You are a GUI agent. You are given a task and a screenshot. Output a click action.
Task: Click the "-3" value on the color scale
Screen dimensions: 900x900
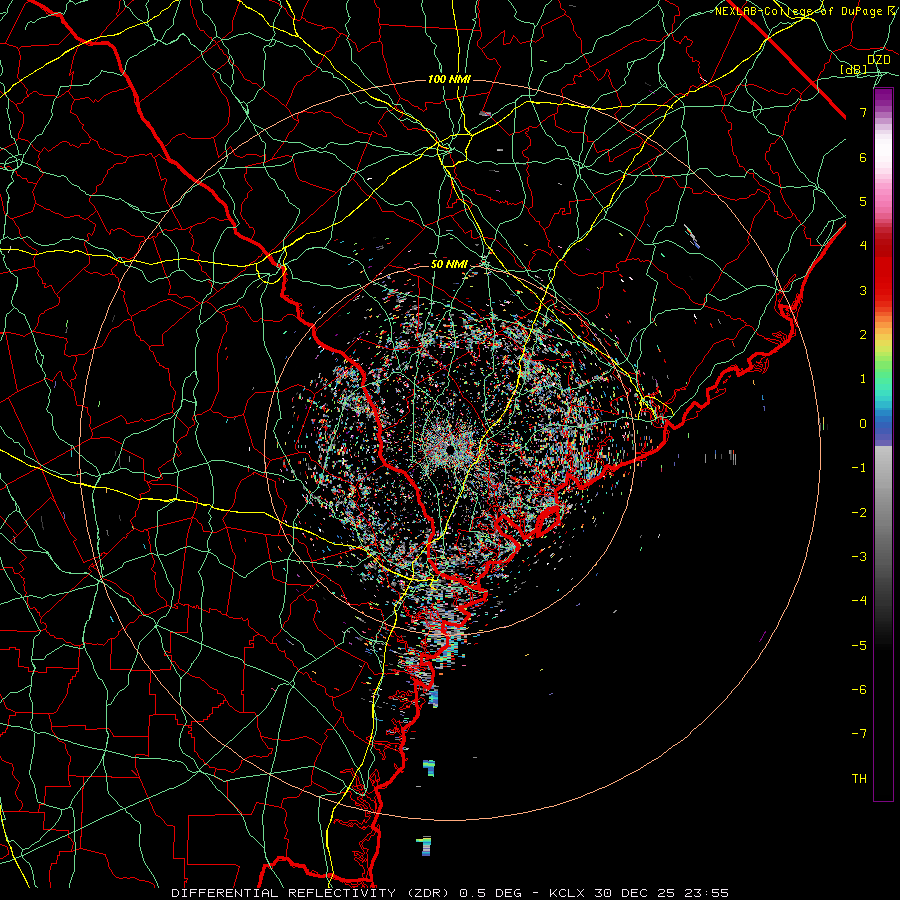pos(859,557)
